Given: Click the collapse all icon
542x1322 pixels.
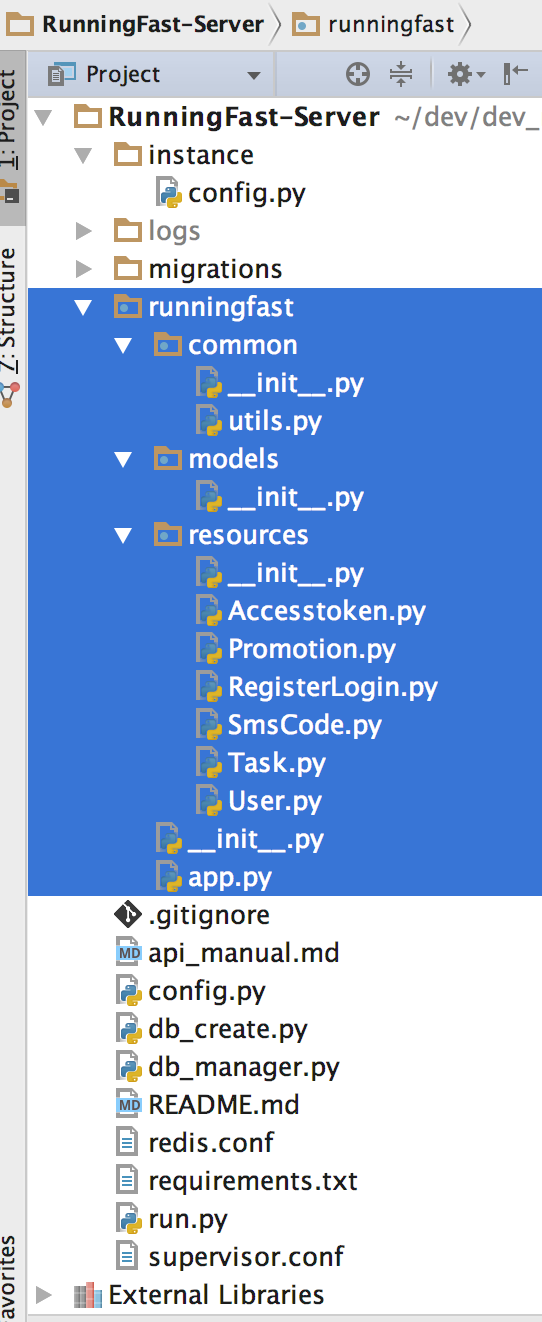Looking at the screenshot, I should (x=401, y=74).
